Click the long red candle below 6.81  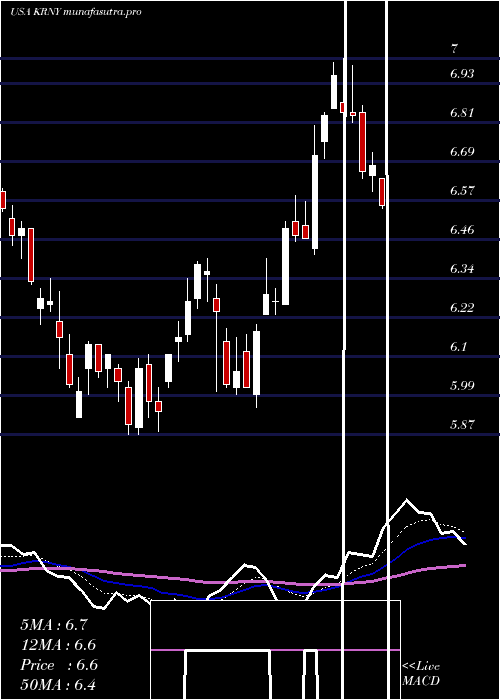362,142
